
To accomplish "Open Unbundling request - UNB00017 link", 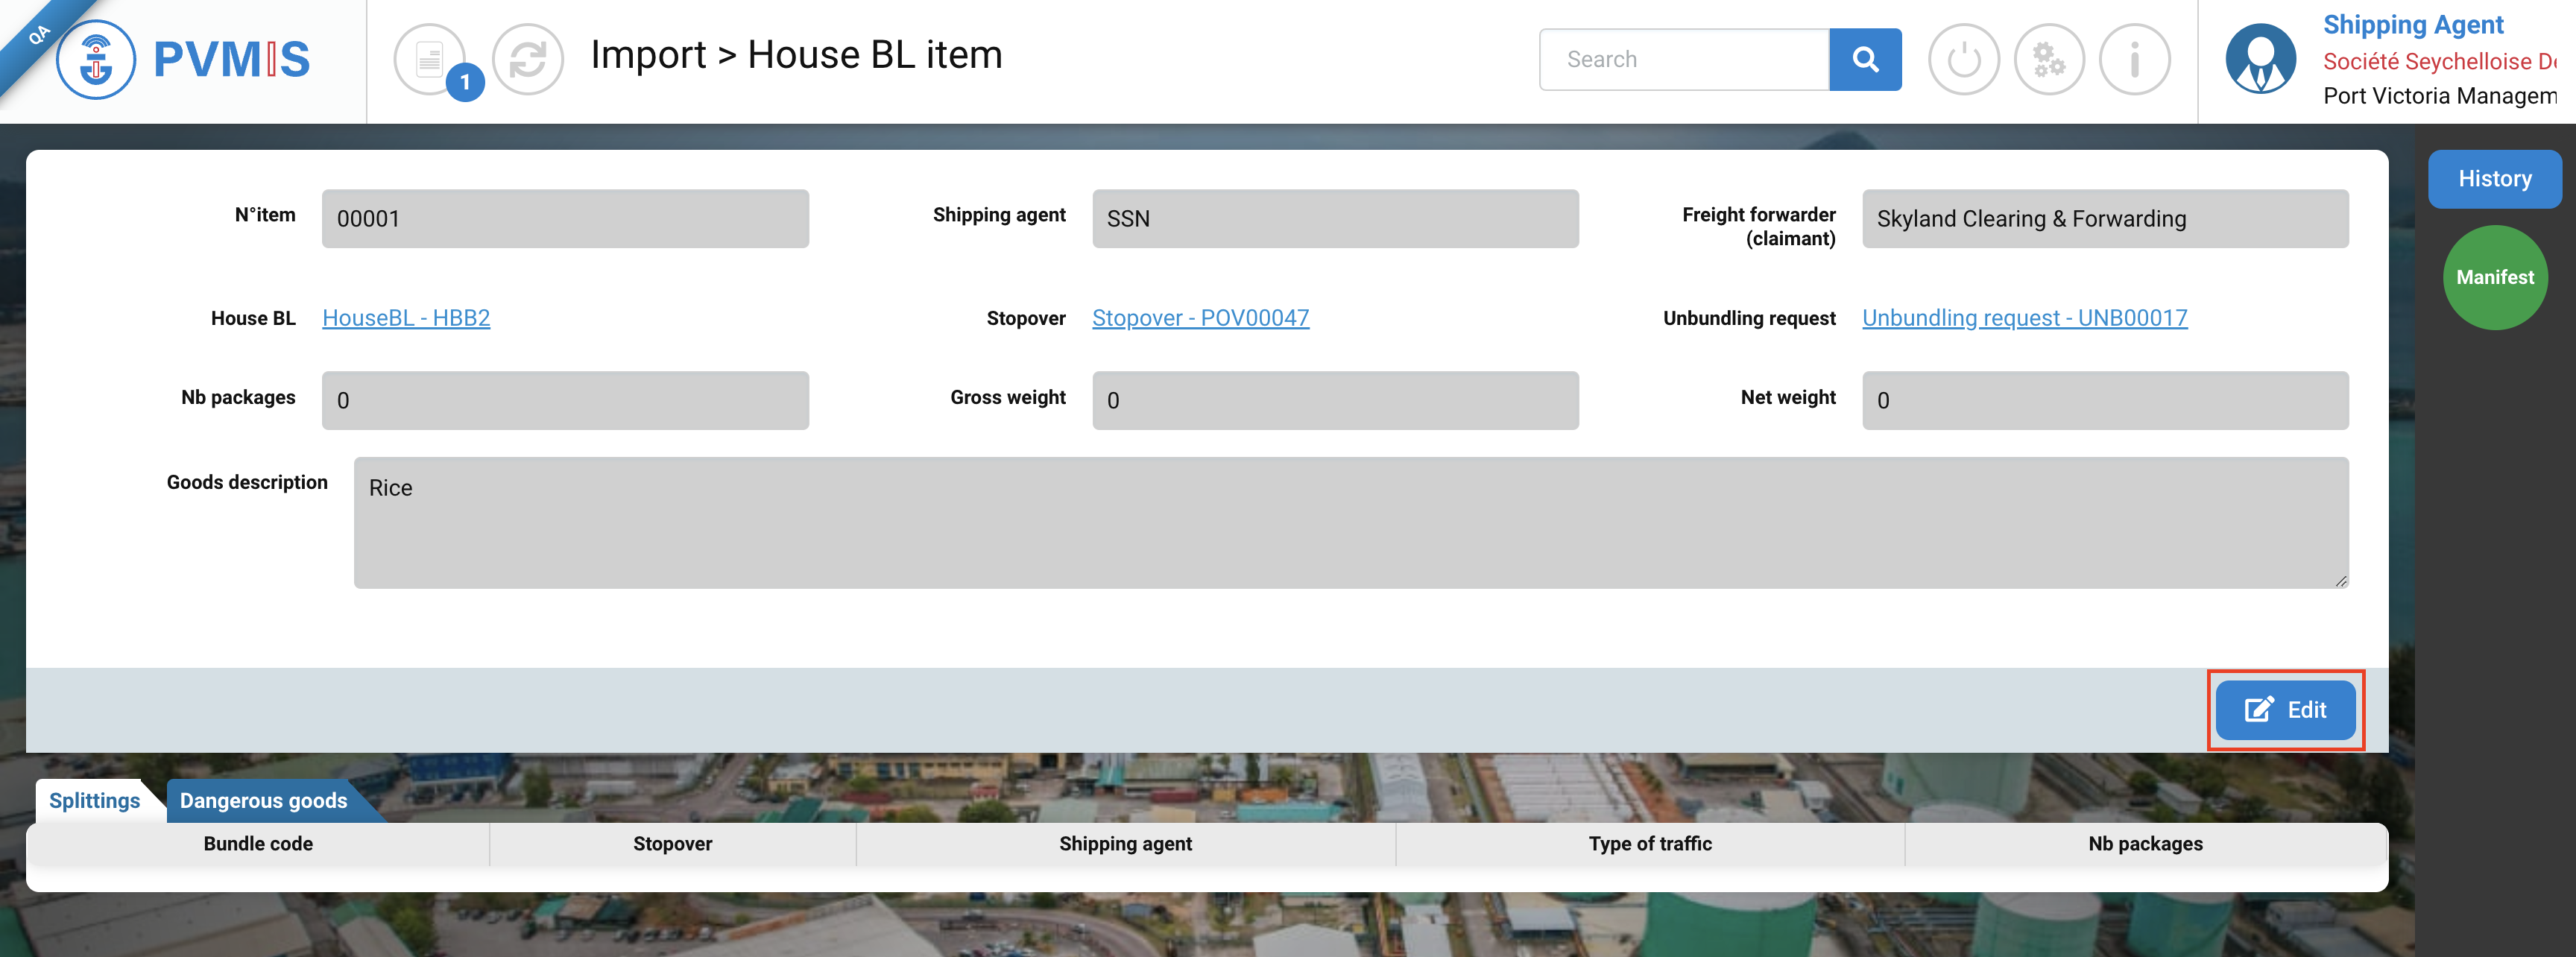I will tap(2024, 318).
